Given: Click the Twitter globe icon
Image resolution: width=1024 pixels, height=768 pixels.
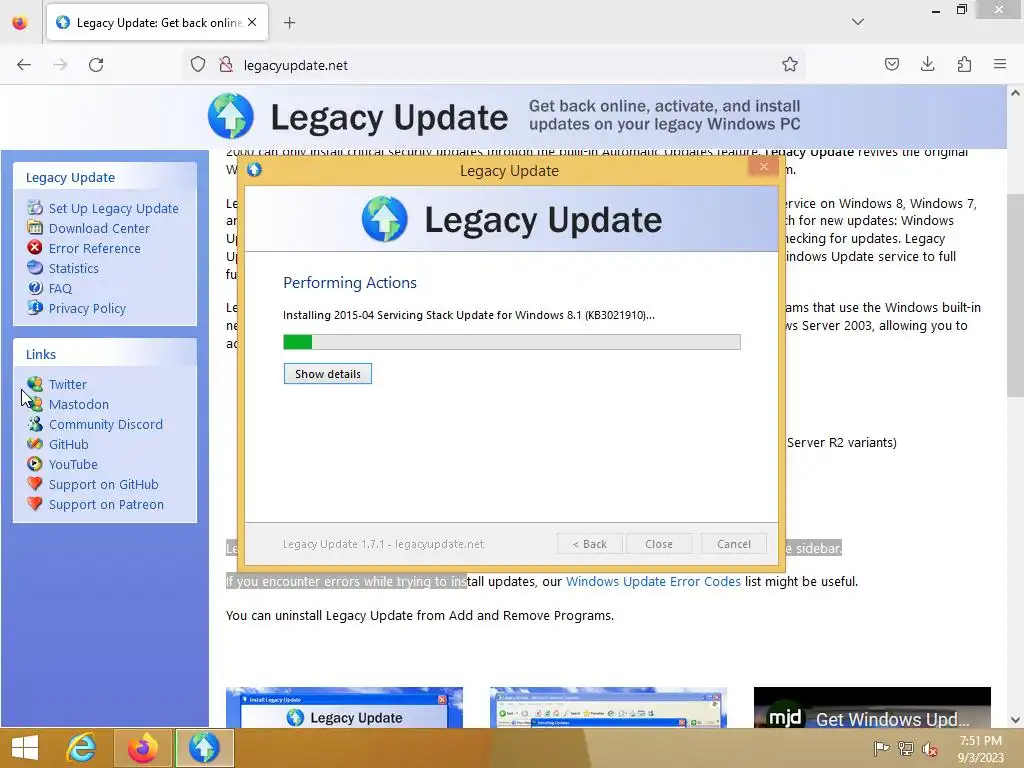Looking at the screenshot, I should click(x=35, y=383).
